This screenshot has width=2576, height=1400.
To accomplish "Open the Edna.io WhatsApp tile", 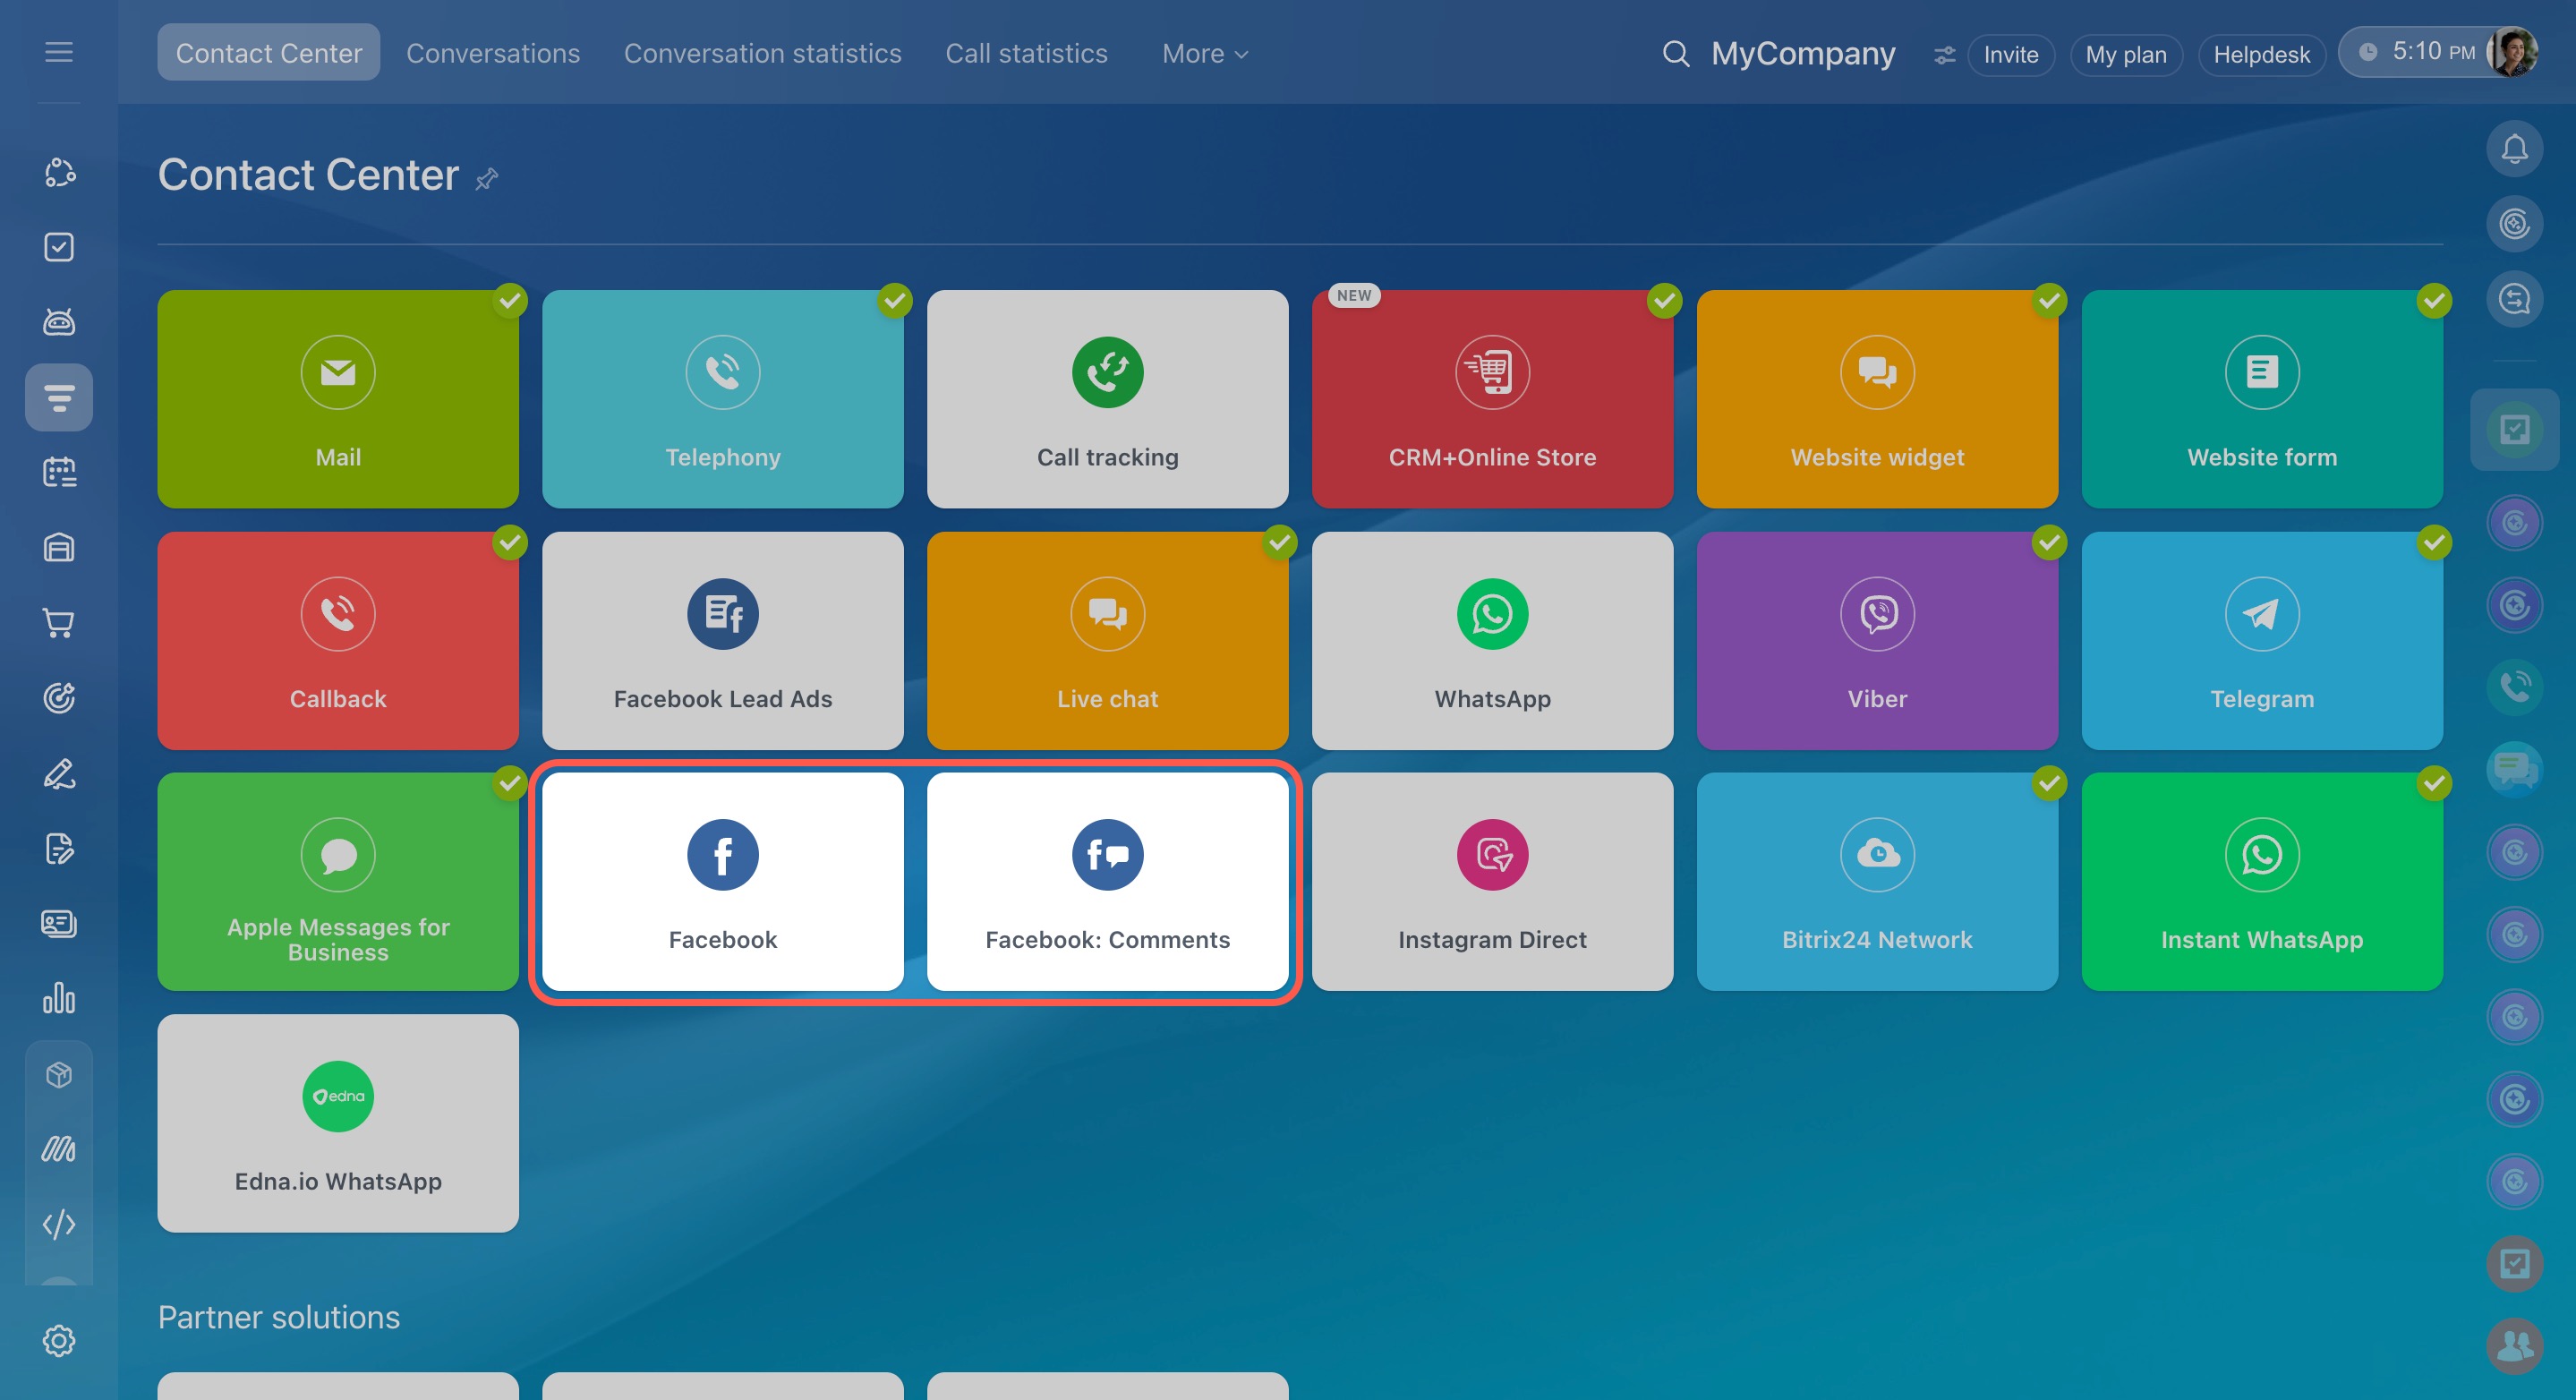I will tap(338, 1122).
